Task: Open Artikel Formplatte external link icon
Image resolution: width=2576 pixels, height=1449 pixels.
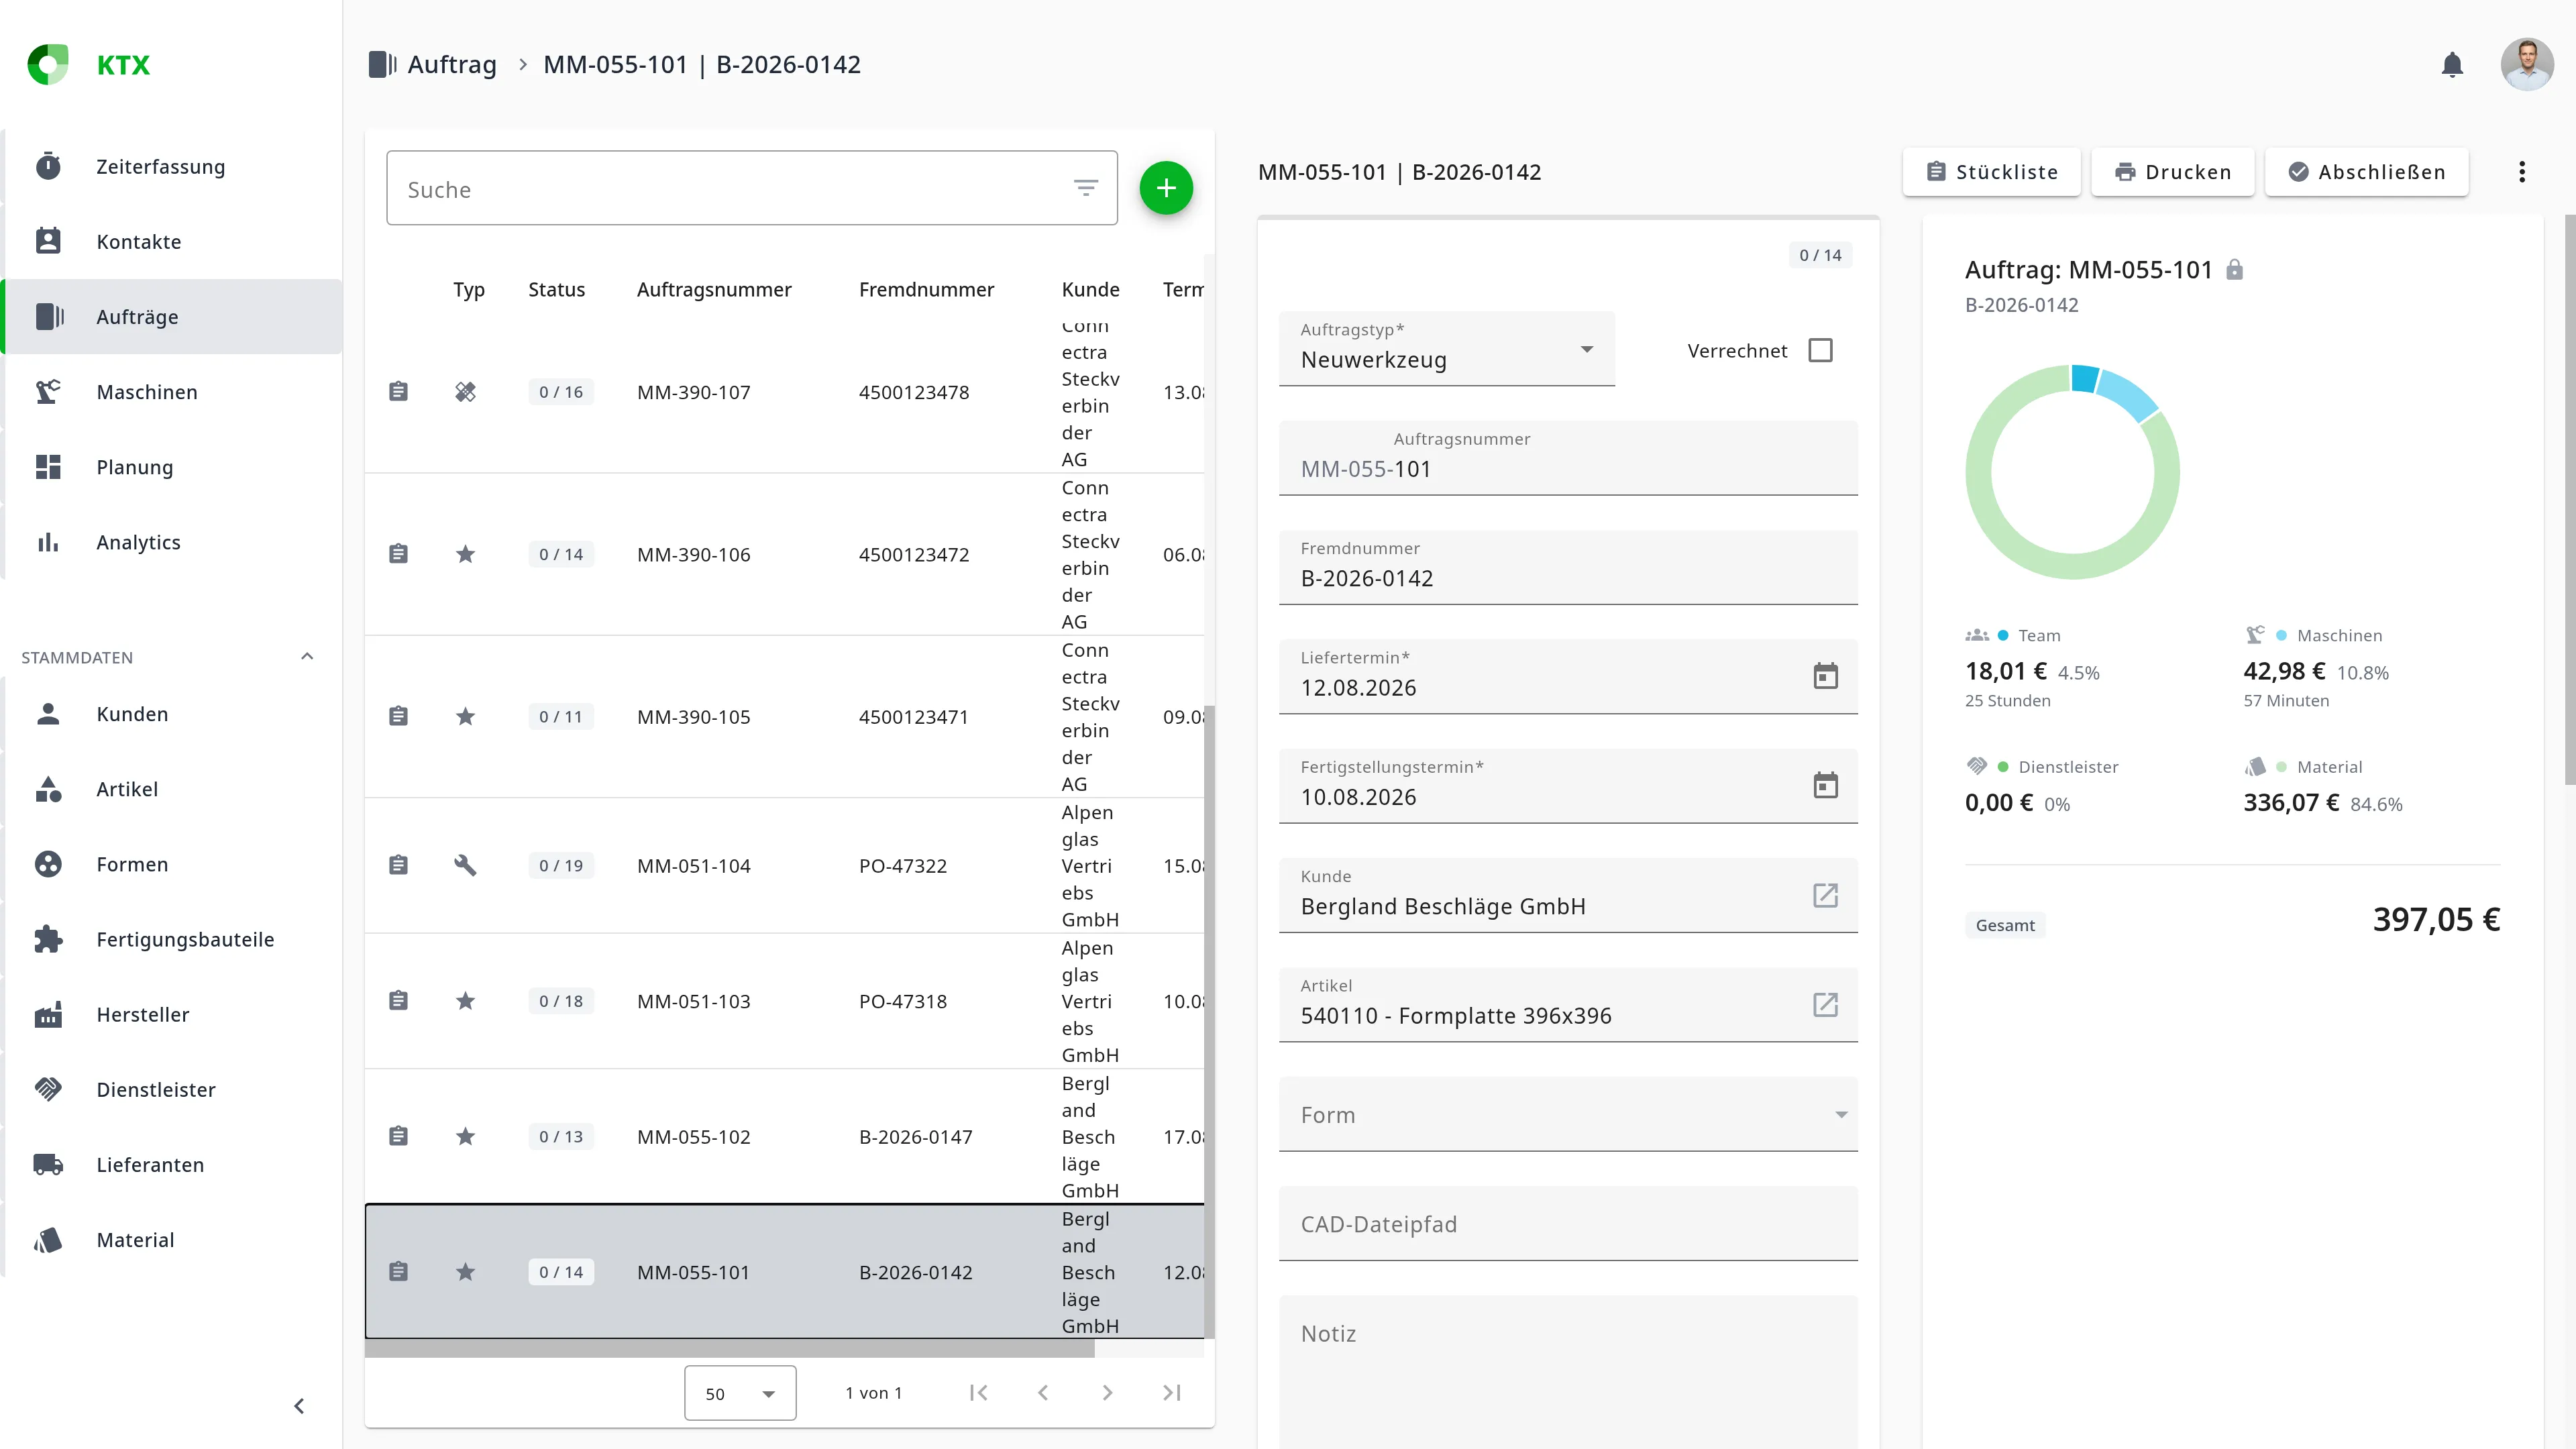Action: pyautogui.click(x=1825, y=1004)
